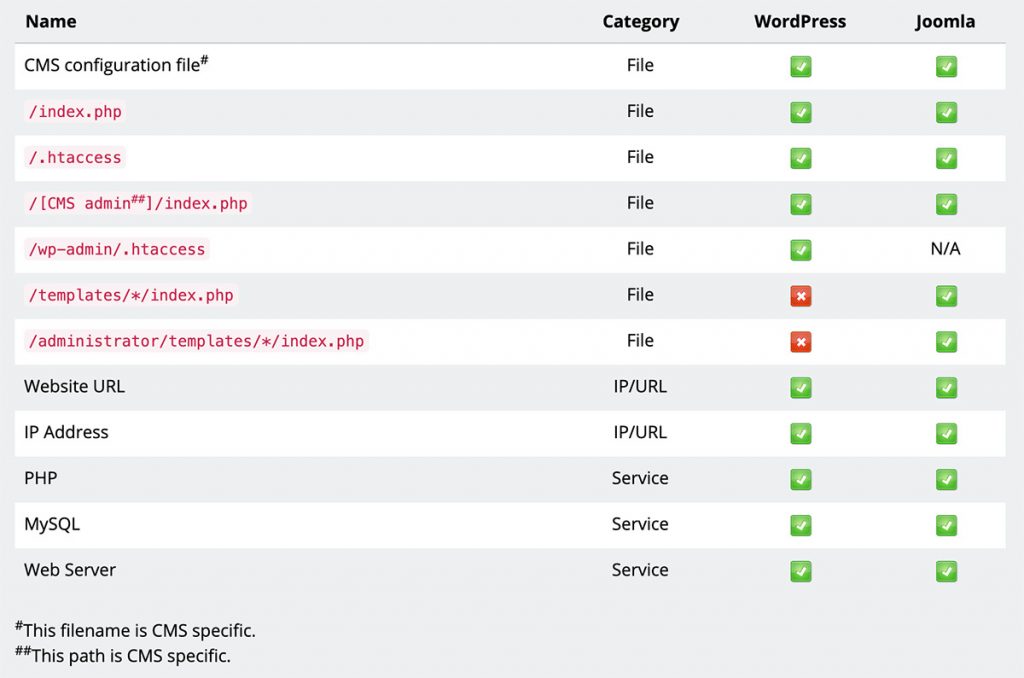Click red cross for WordPress /templates/*/index.php
Image resolution: width=1024 pixels, height=678 pixels.
[801, 296]
